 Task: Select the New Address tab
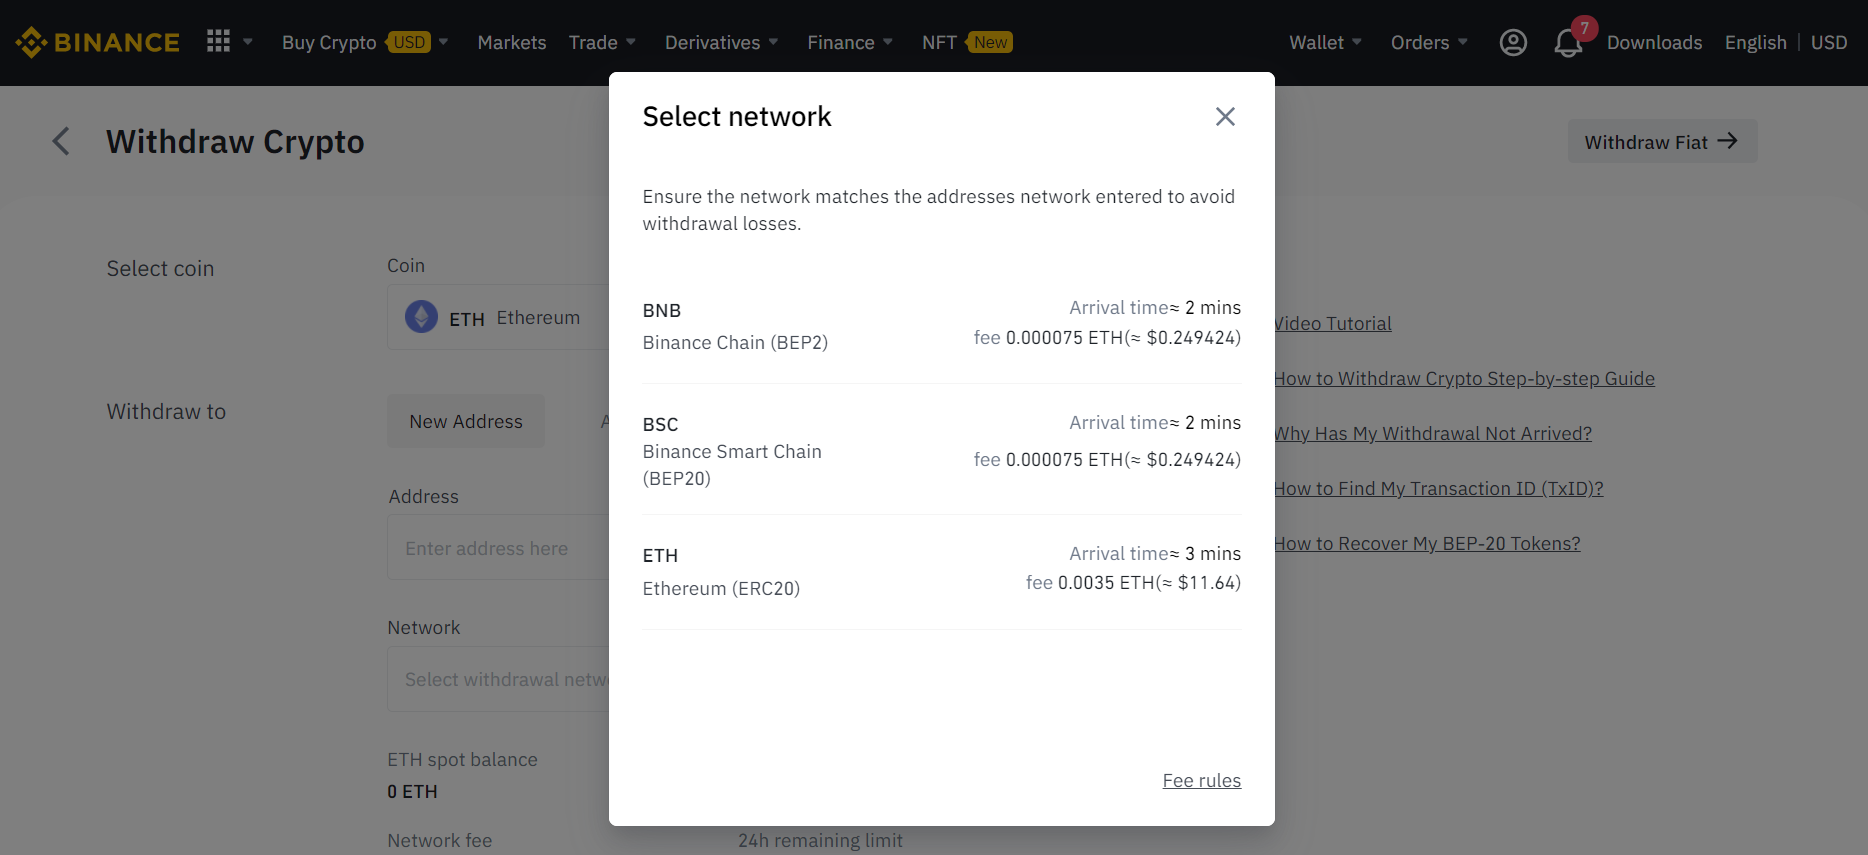pos(466,421)
